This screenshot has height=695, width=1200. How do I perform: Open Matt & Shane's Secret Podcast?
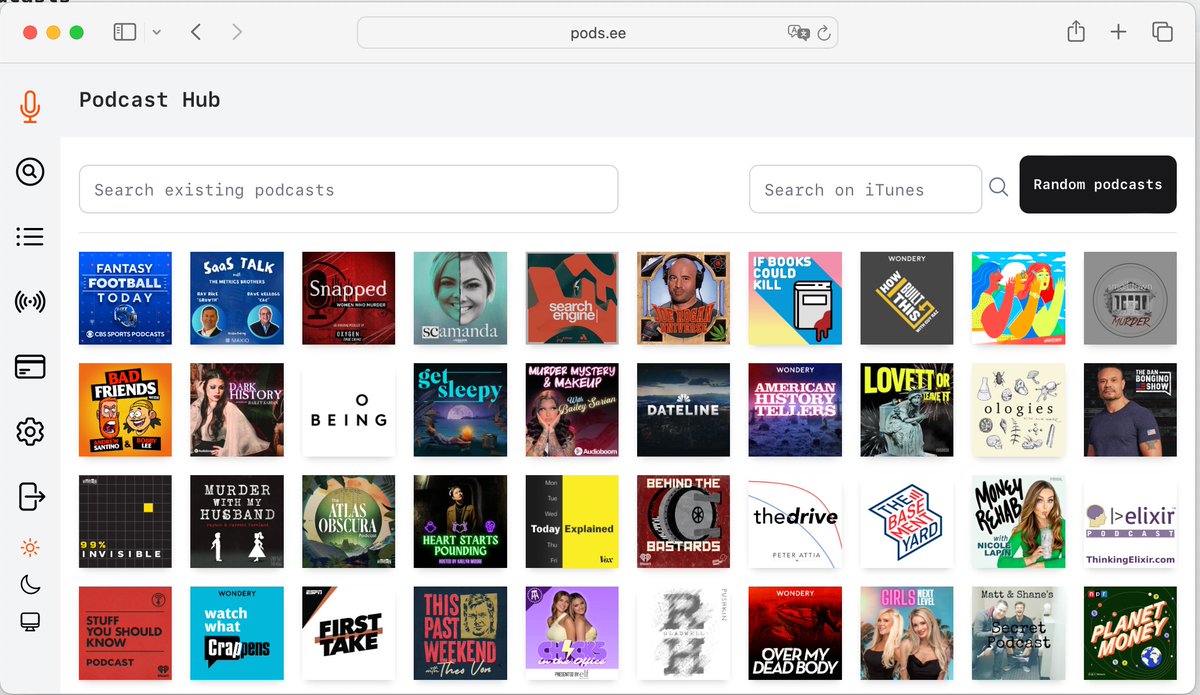[x=1019, y=633]
